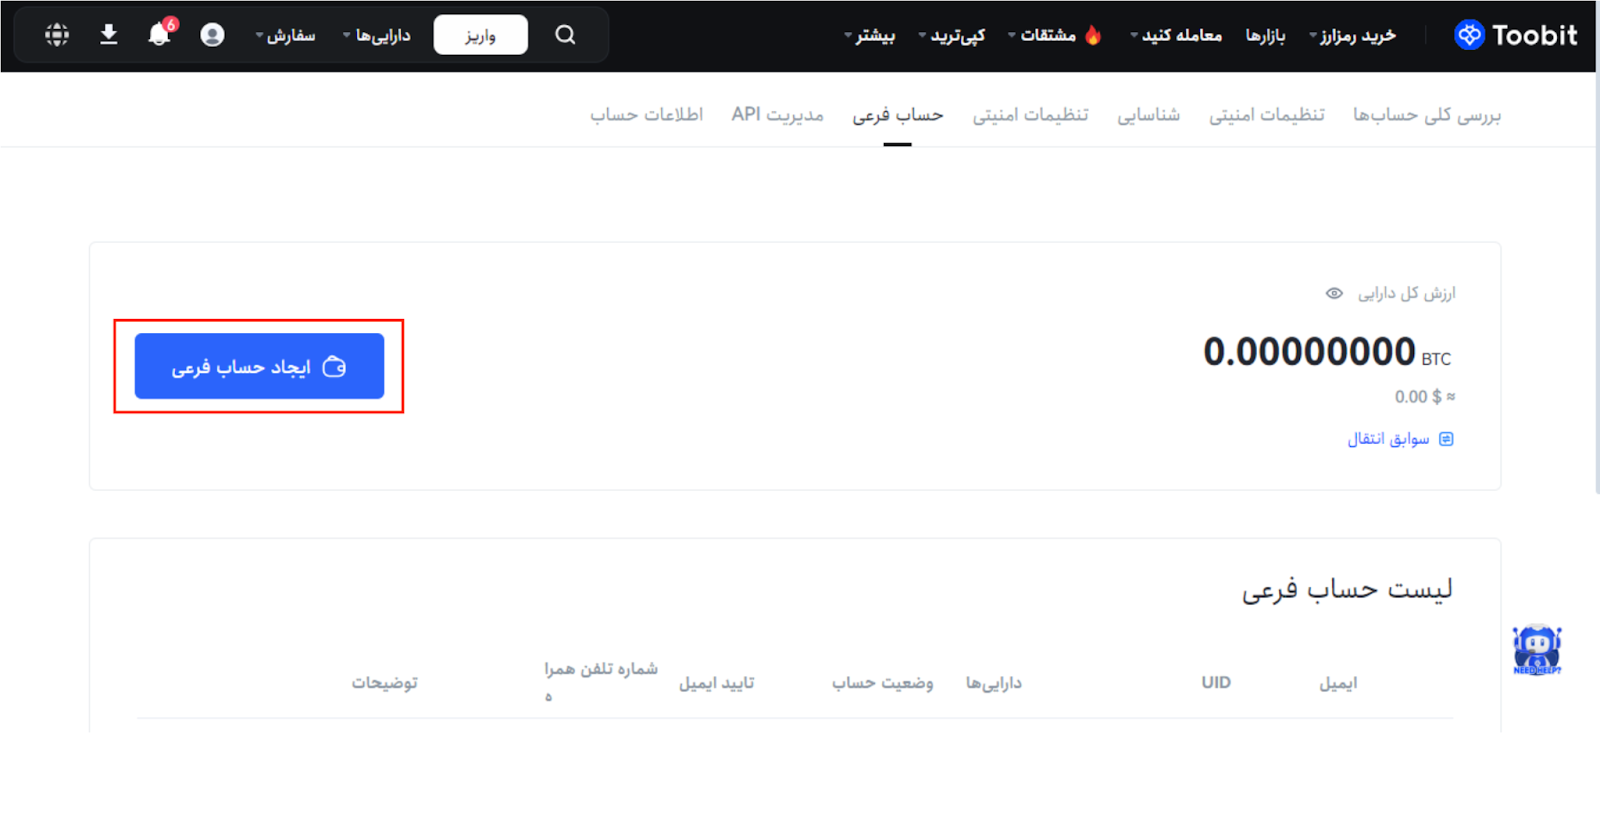Image resolution: width=1600 pixels, height=820 pixels.
Task: Expand خرید رمزارز dropdown menu
Action: pos(1352,35)
